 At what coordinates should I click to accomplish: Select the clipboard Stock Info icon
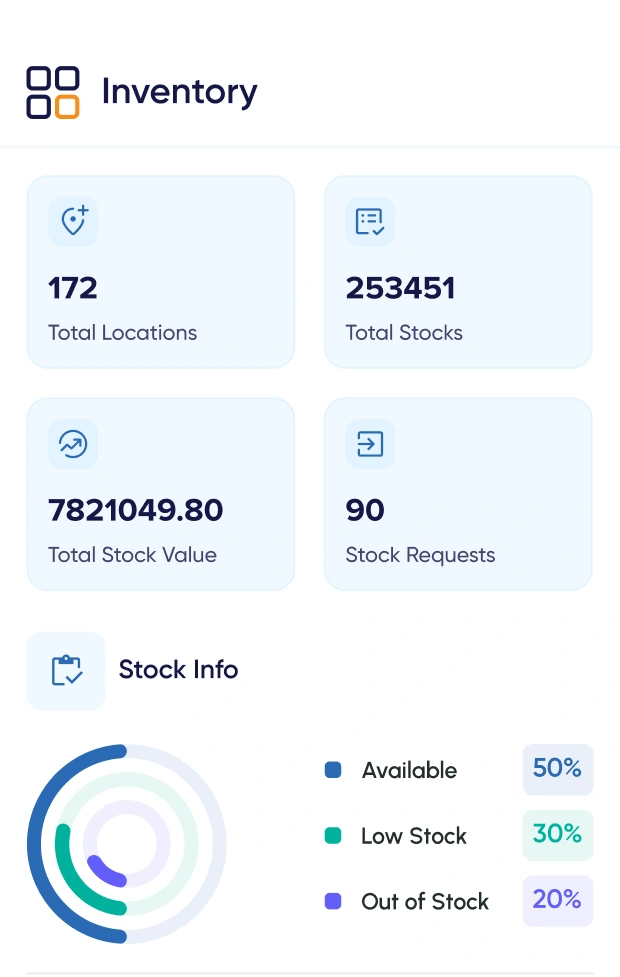click(66, 670)
